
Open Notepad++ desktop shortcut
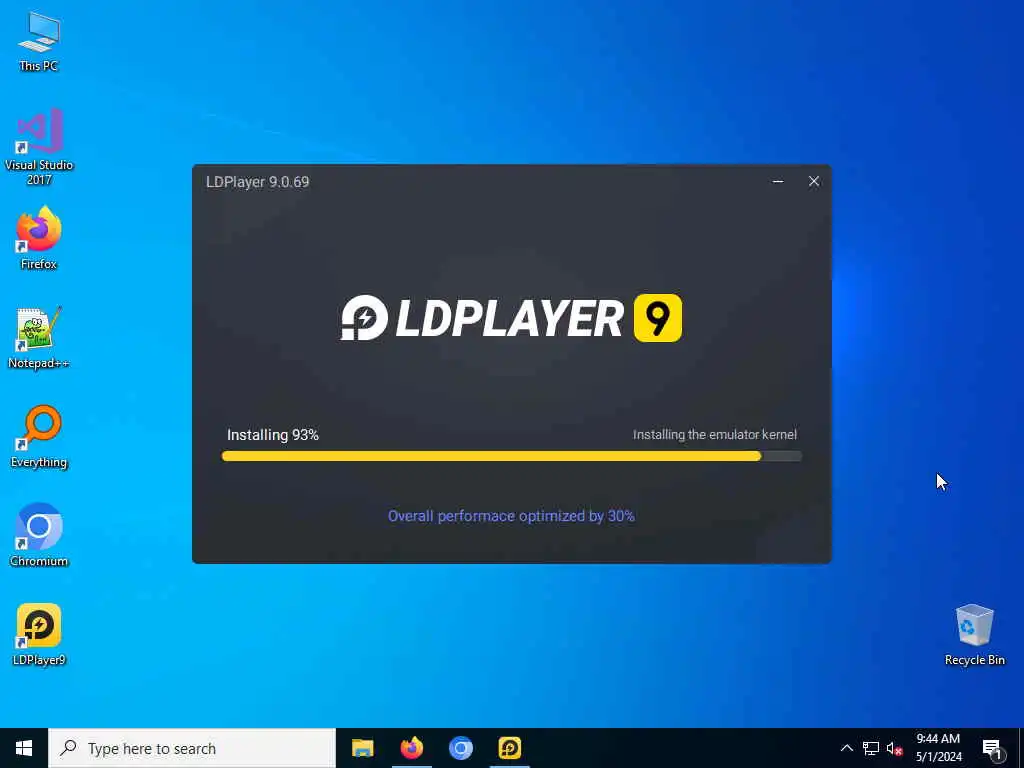pyautogui.click(x=39, y=338)
